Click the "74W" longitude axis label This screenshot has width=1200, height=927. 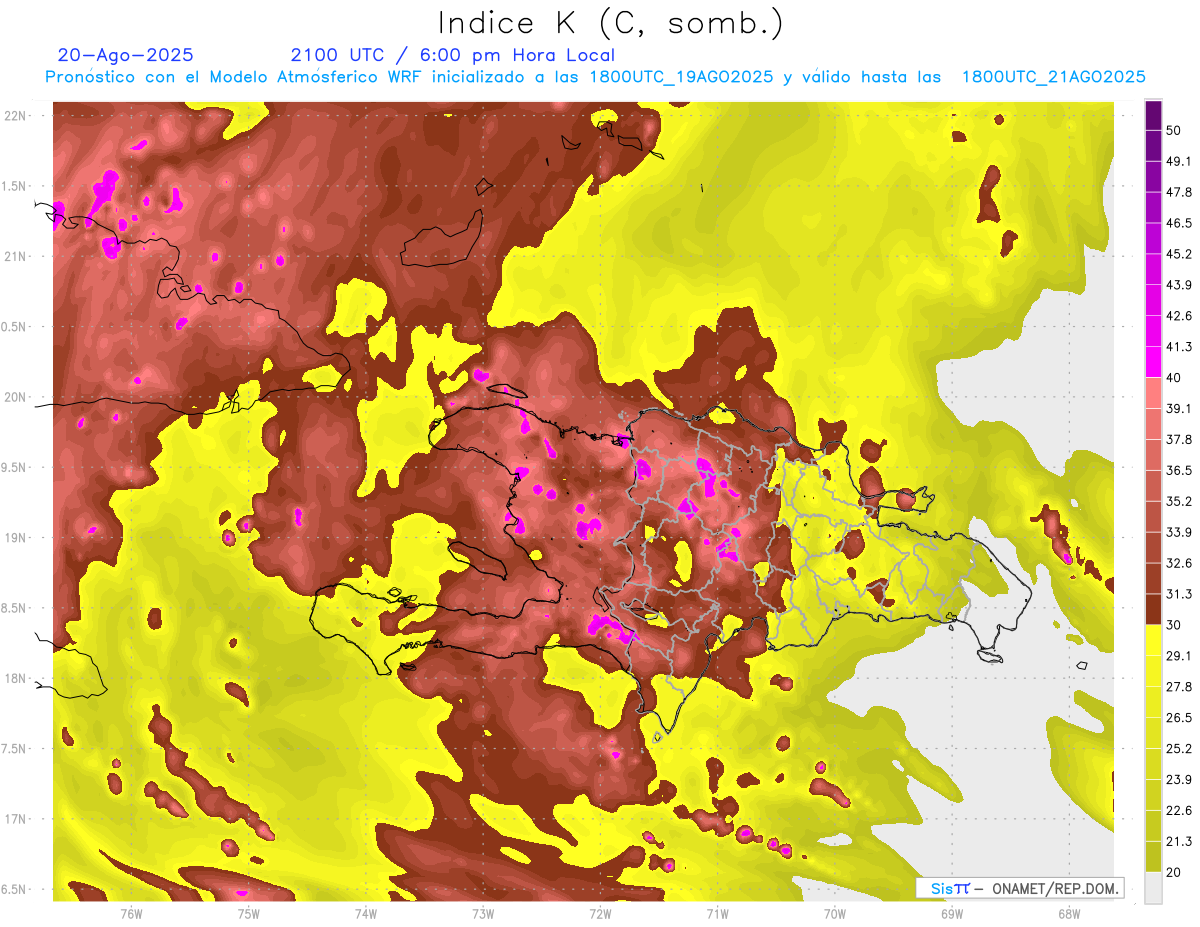366,912
